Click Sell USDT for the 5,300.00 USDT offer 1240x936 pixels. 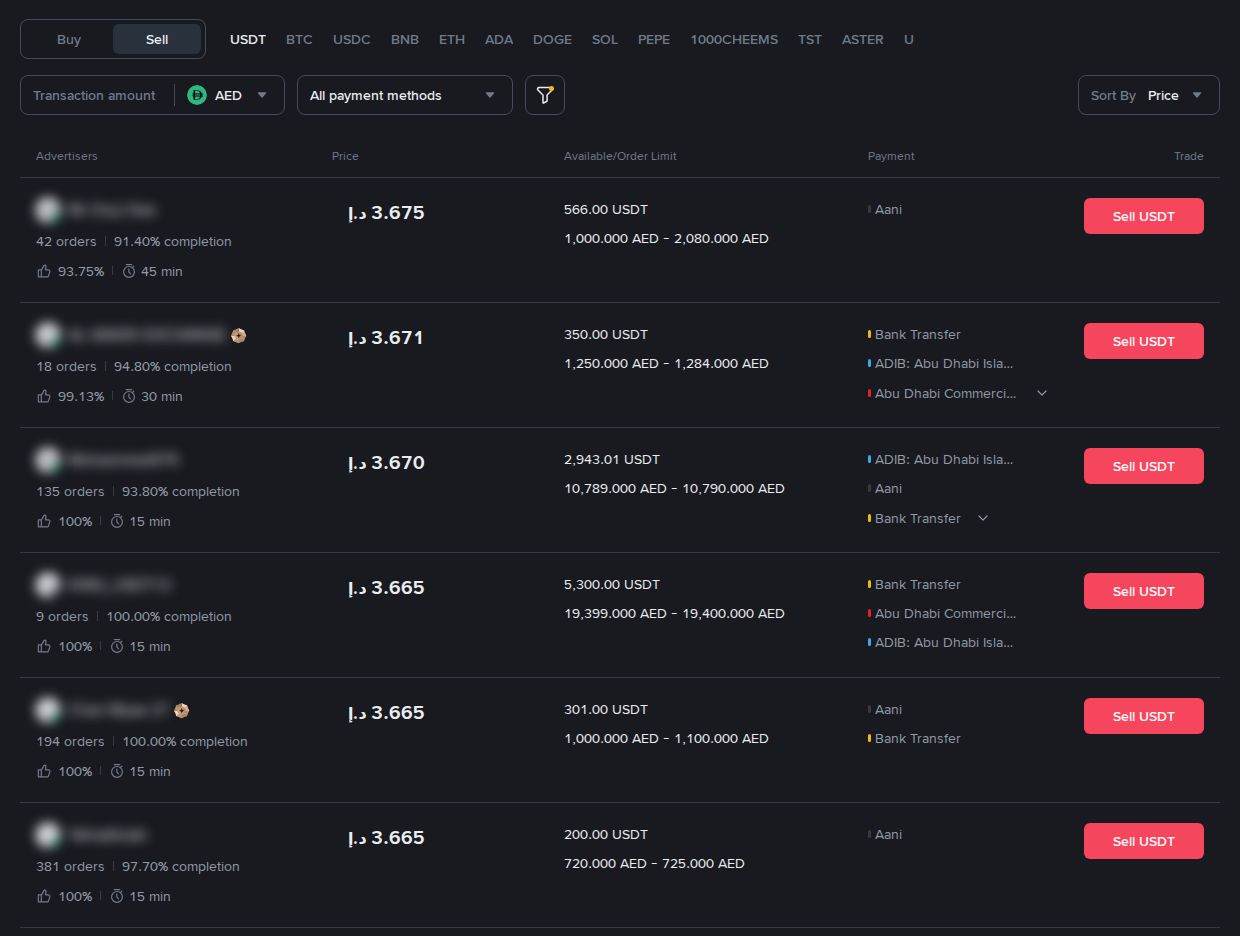click(1143, 591)
